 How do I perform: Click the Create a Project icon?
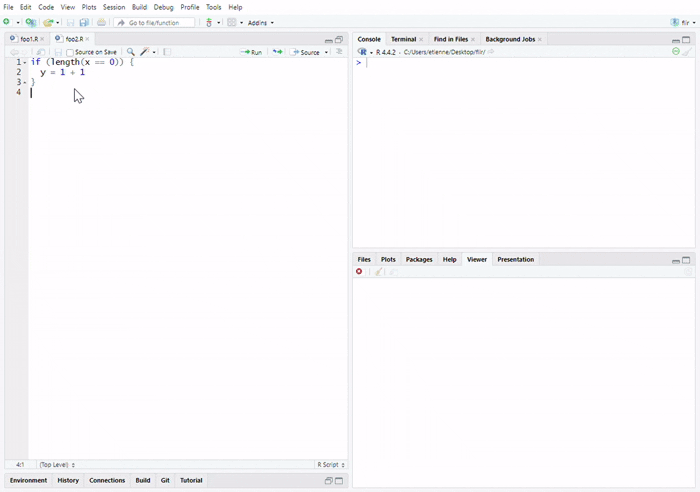[x=30, y=22]
